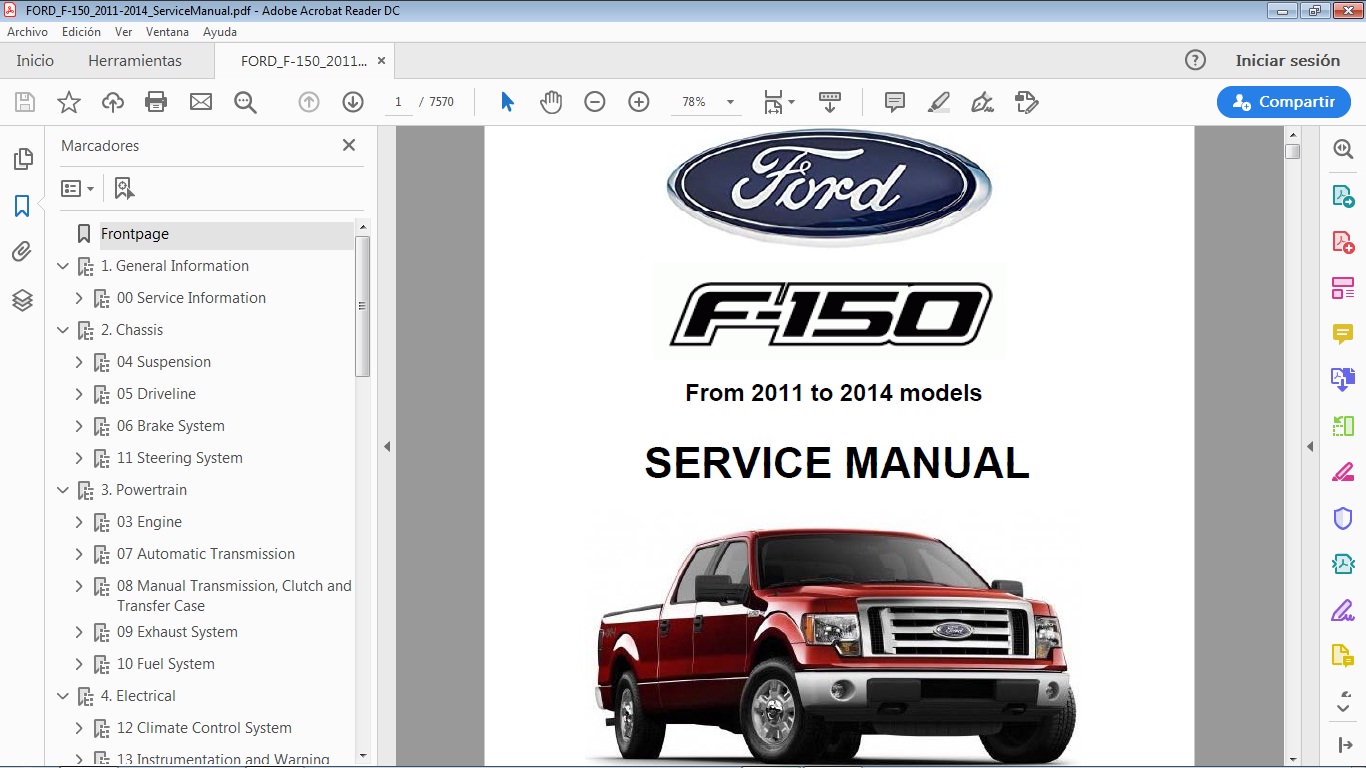Screen dimensions: 1366x768
Task: Click the page number input field
Action: coord(397,101)
